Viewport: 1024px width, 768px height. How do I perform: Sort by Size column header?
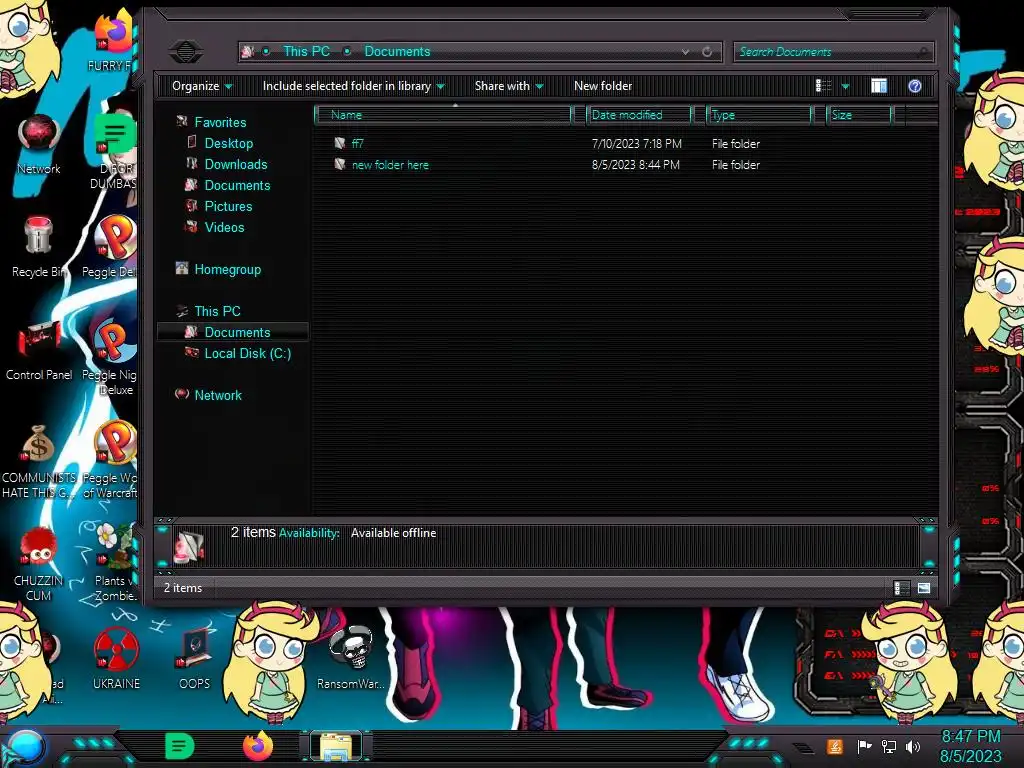click(x=859, y=115)
